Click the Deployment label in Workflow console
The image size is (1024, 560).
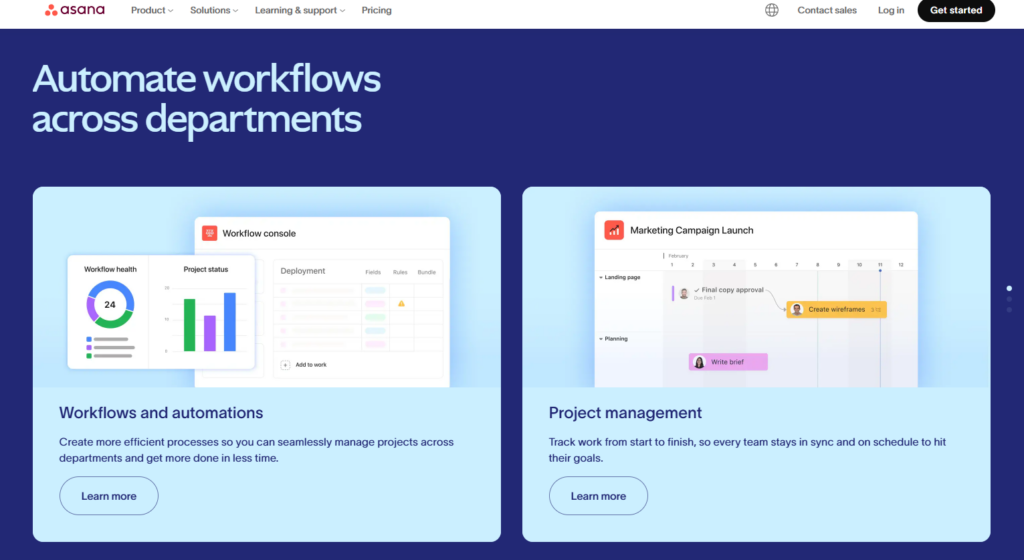302,271
